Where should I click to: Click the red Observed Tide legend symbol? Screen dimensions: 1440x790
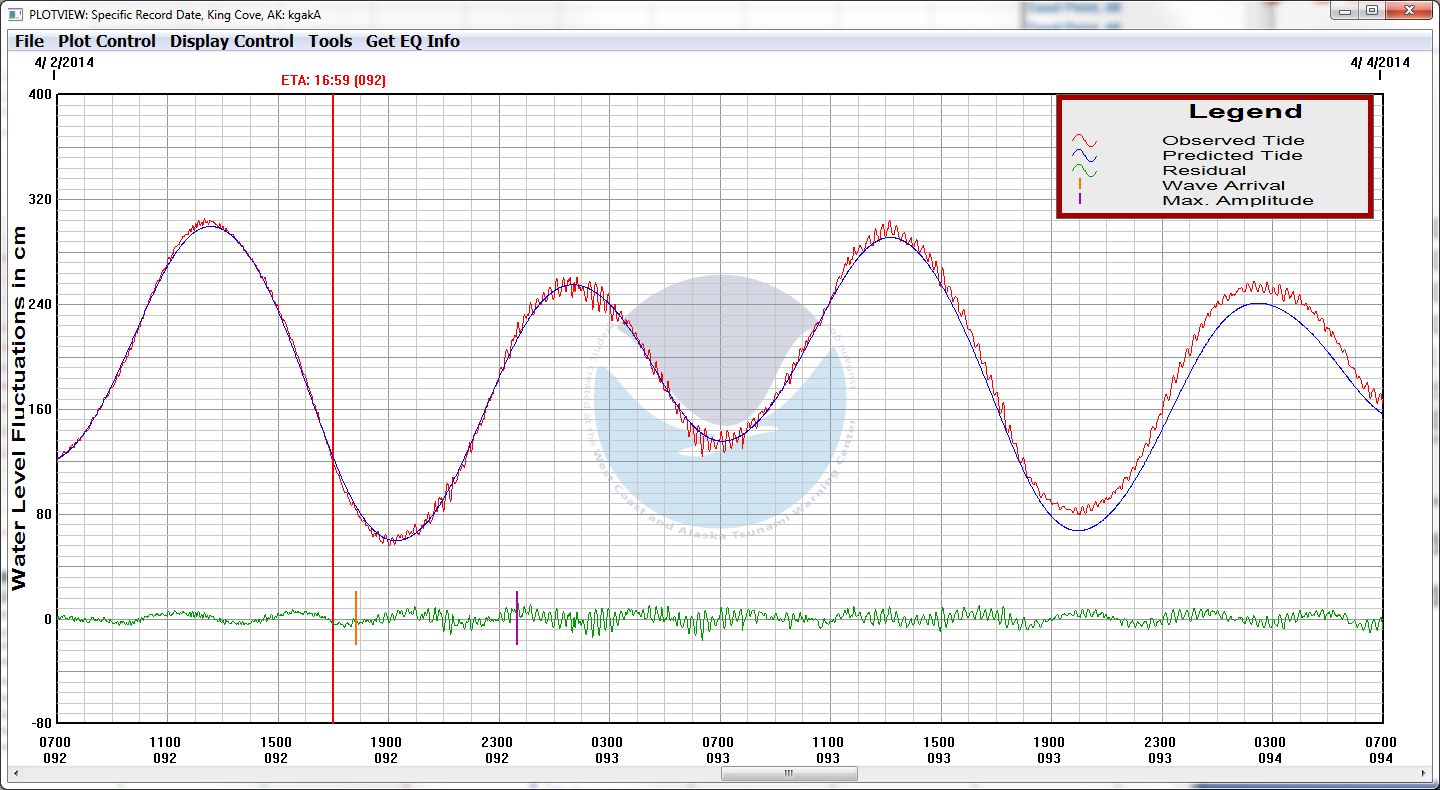pyautogui.click(x=1085, y=141)
